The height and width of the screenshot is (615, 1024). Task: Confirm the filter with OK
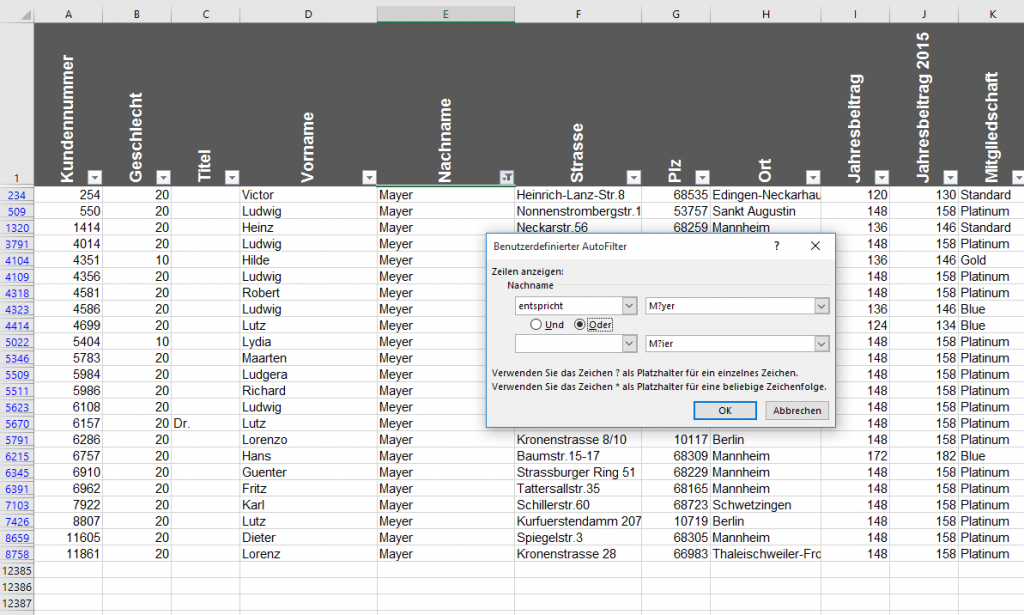coord(726,411)
